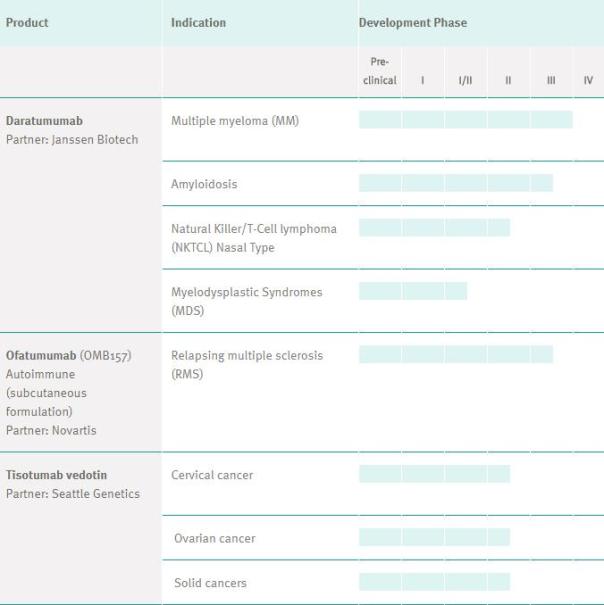Select the Amyloidosis indication row

(204, 184)
